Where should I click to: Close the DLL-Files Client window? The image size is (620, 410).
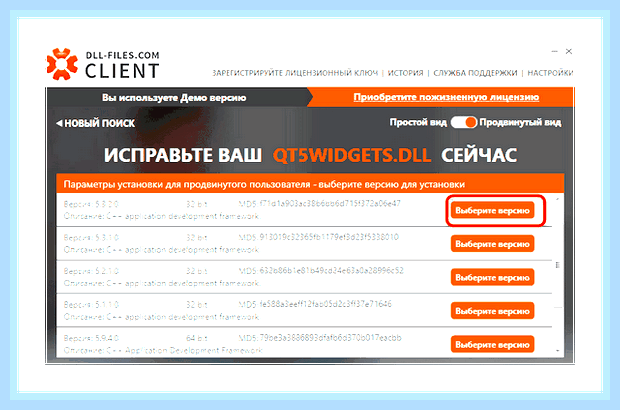569,51
